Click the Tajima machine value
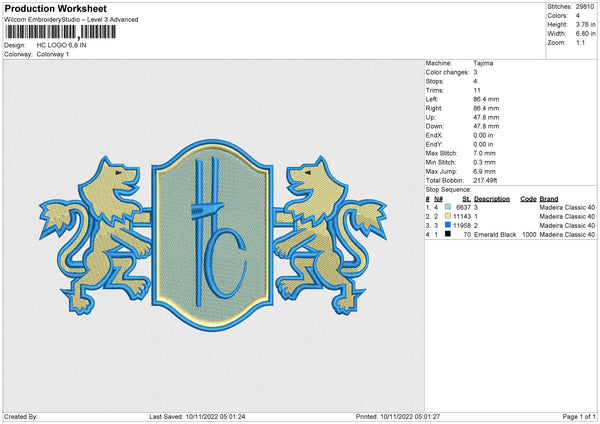 coord(483,63)
